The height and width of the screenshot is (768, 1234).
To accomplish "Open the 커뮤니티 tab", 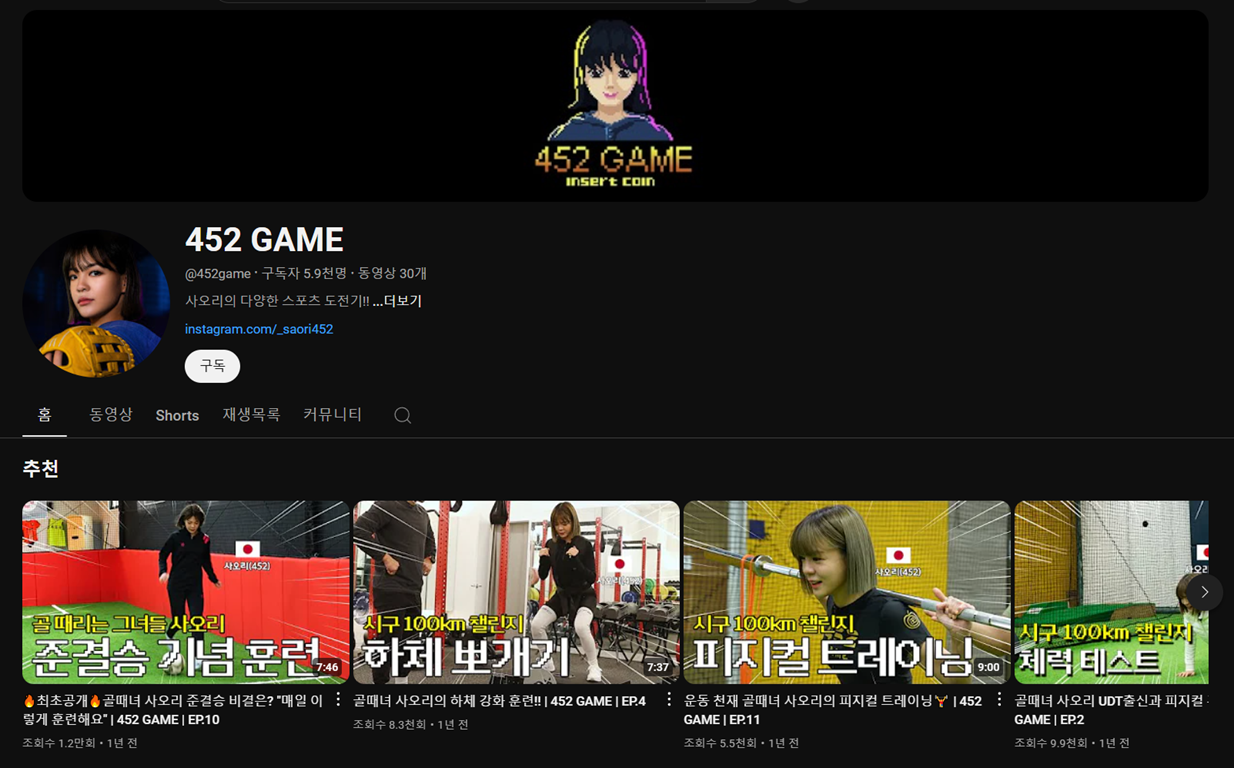I will pyautogui.click(x=332, y=415).
